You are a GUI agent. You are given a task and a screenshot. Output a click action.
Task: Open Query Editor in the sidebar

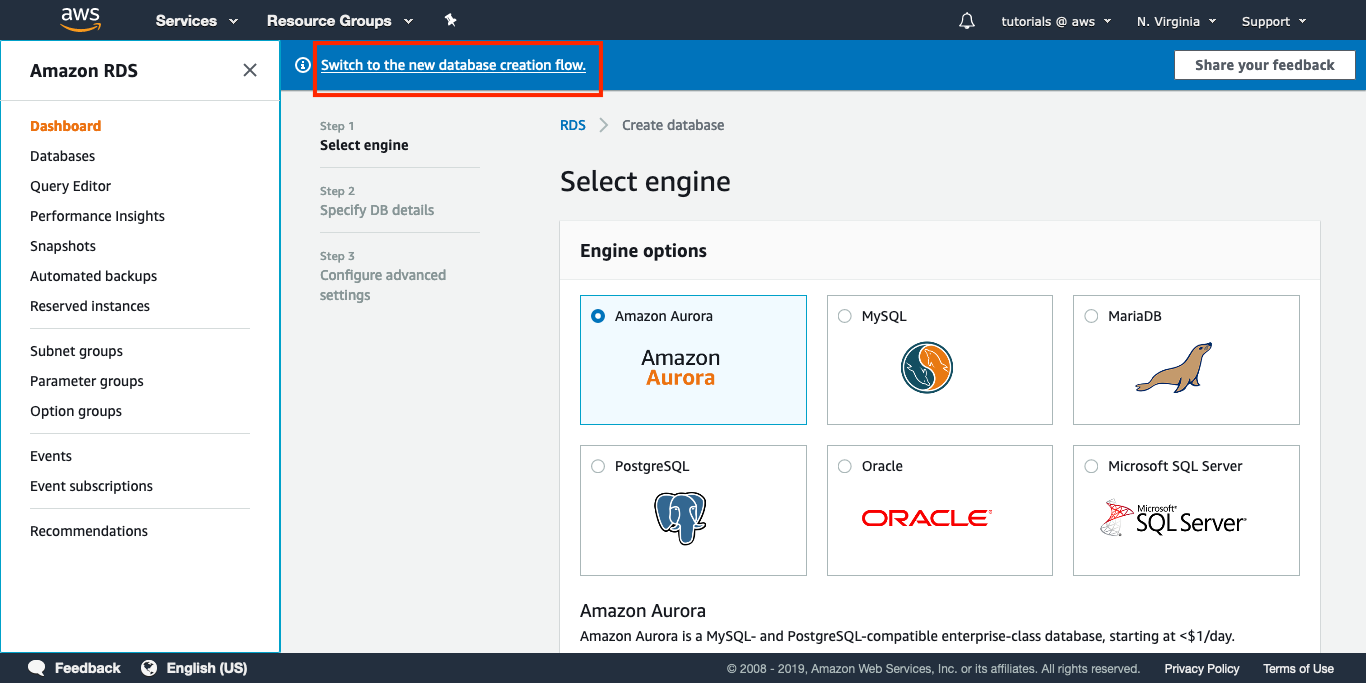[71, 186]
